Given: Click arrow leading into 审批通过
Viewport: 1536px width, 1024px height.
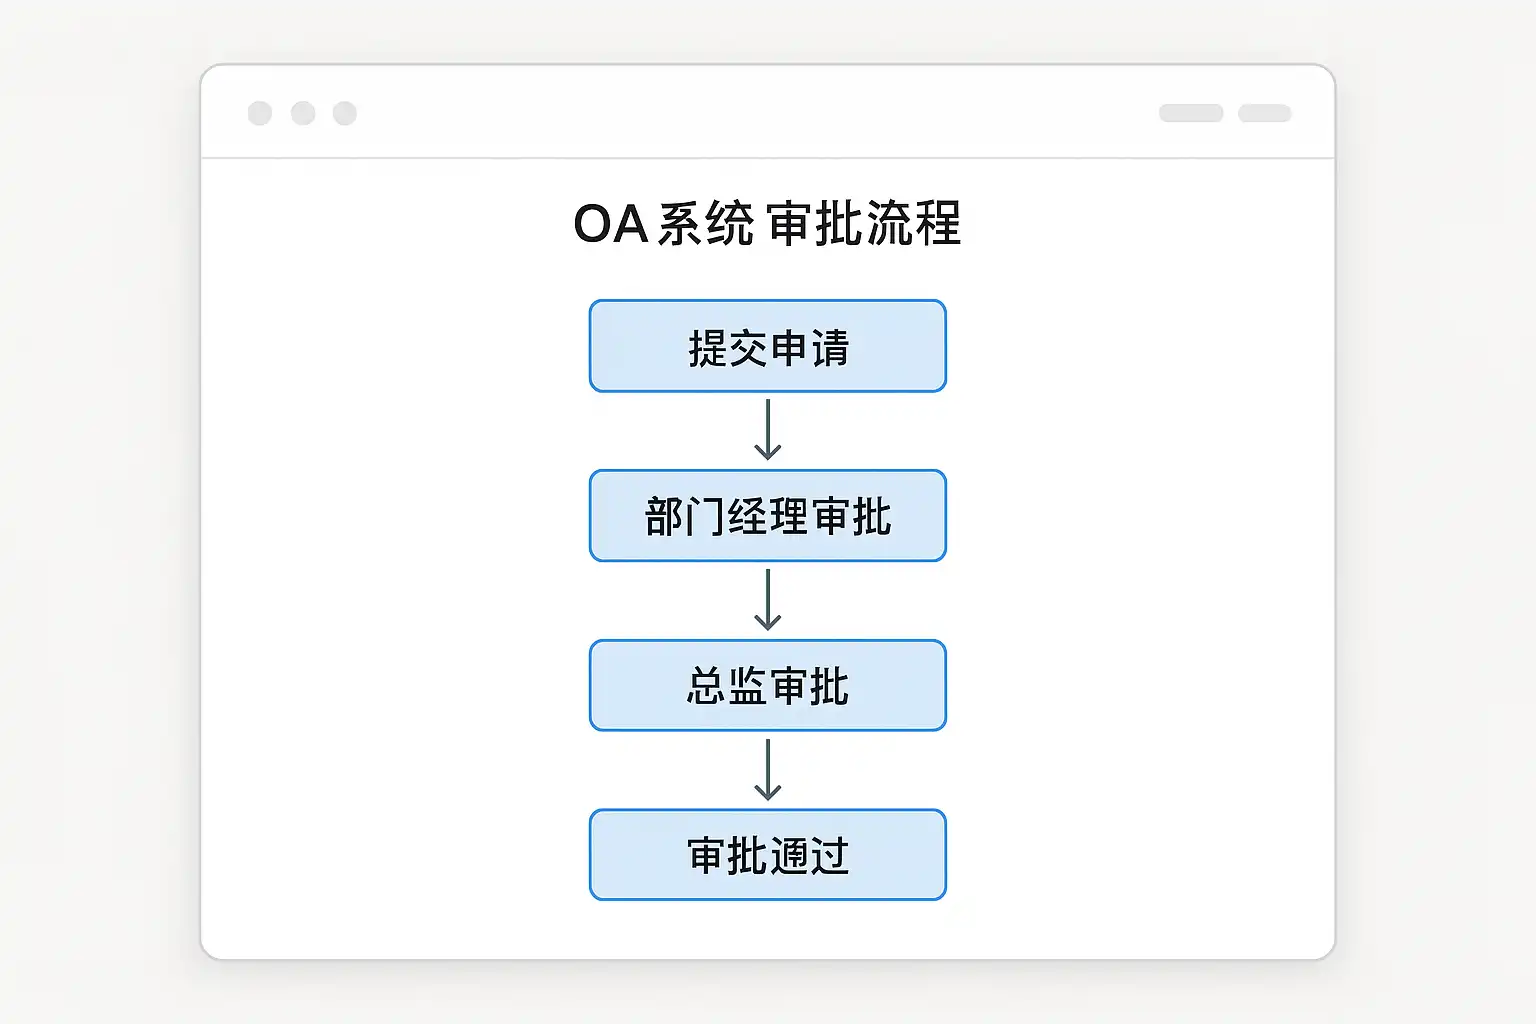Looking at the screenshot, I should tap(768, 770).
